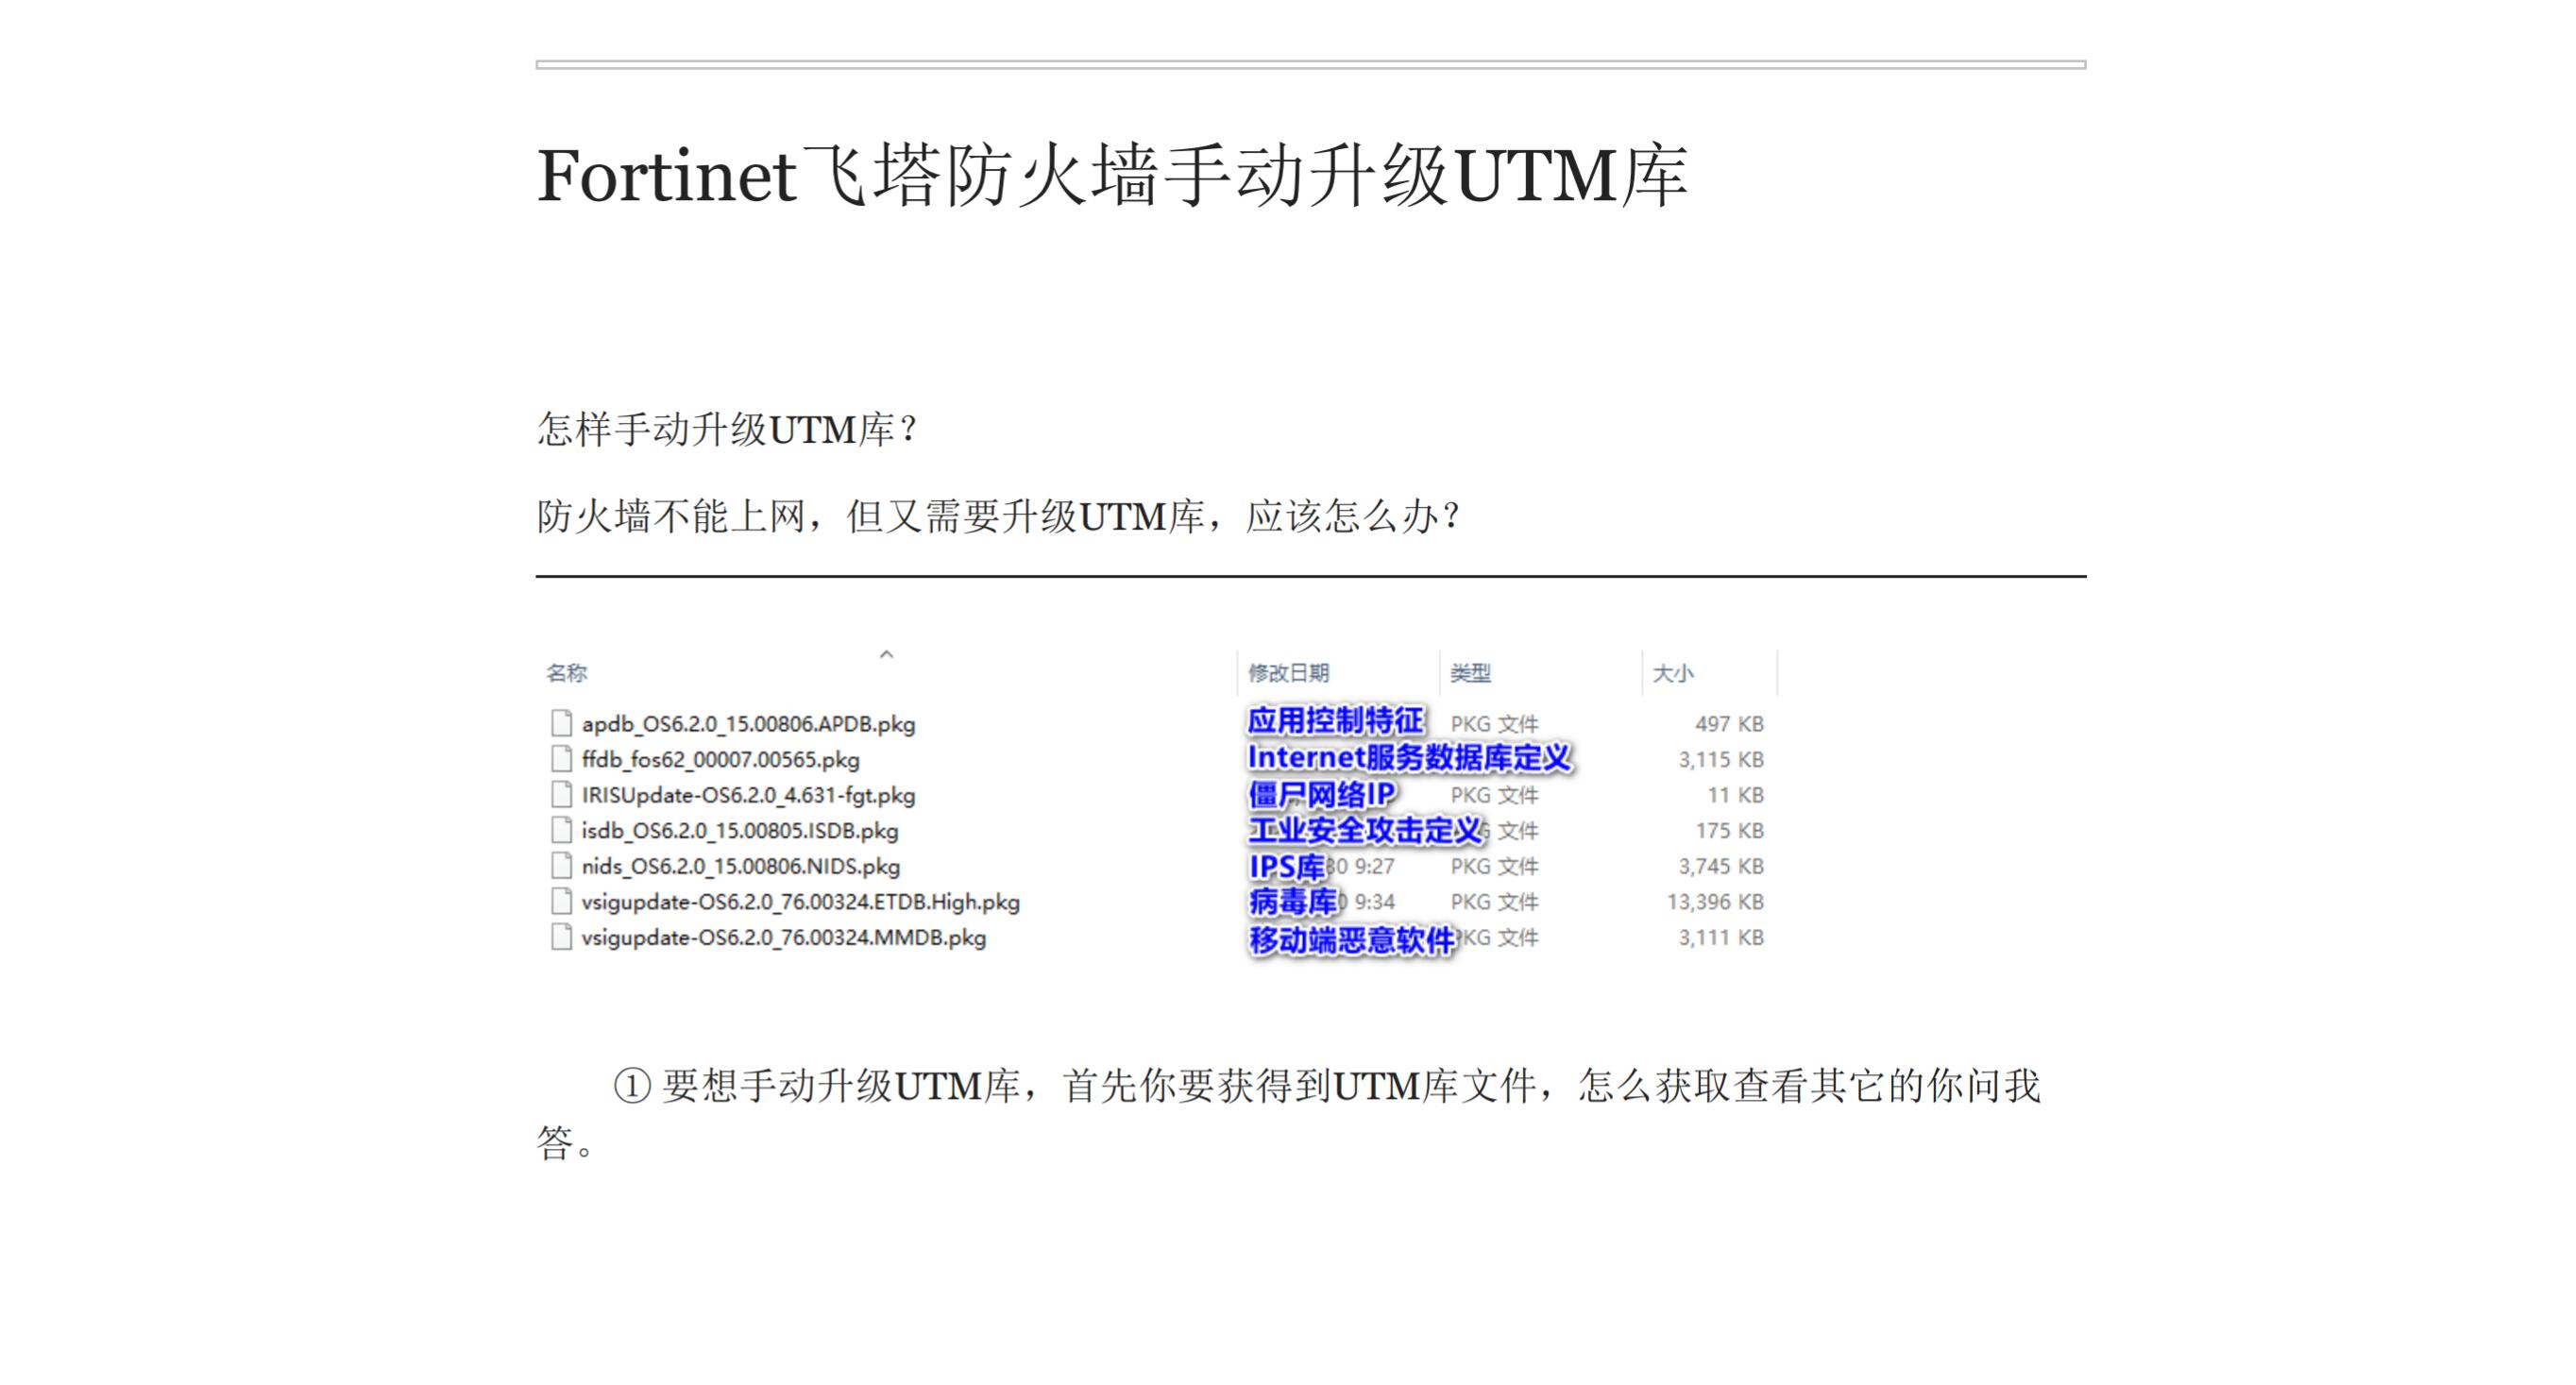2576x1385 pixels.
Task: Click the 9:34 modified time in the ETDB.High row
Action: [1374, 902]
